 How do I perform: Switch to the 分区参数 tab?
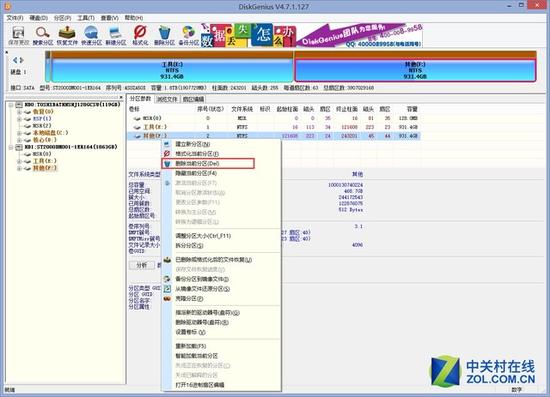pos(140,99)
